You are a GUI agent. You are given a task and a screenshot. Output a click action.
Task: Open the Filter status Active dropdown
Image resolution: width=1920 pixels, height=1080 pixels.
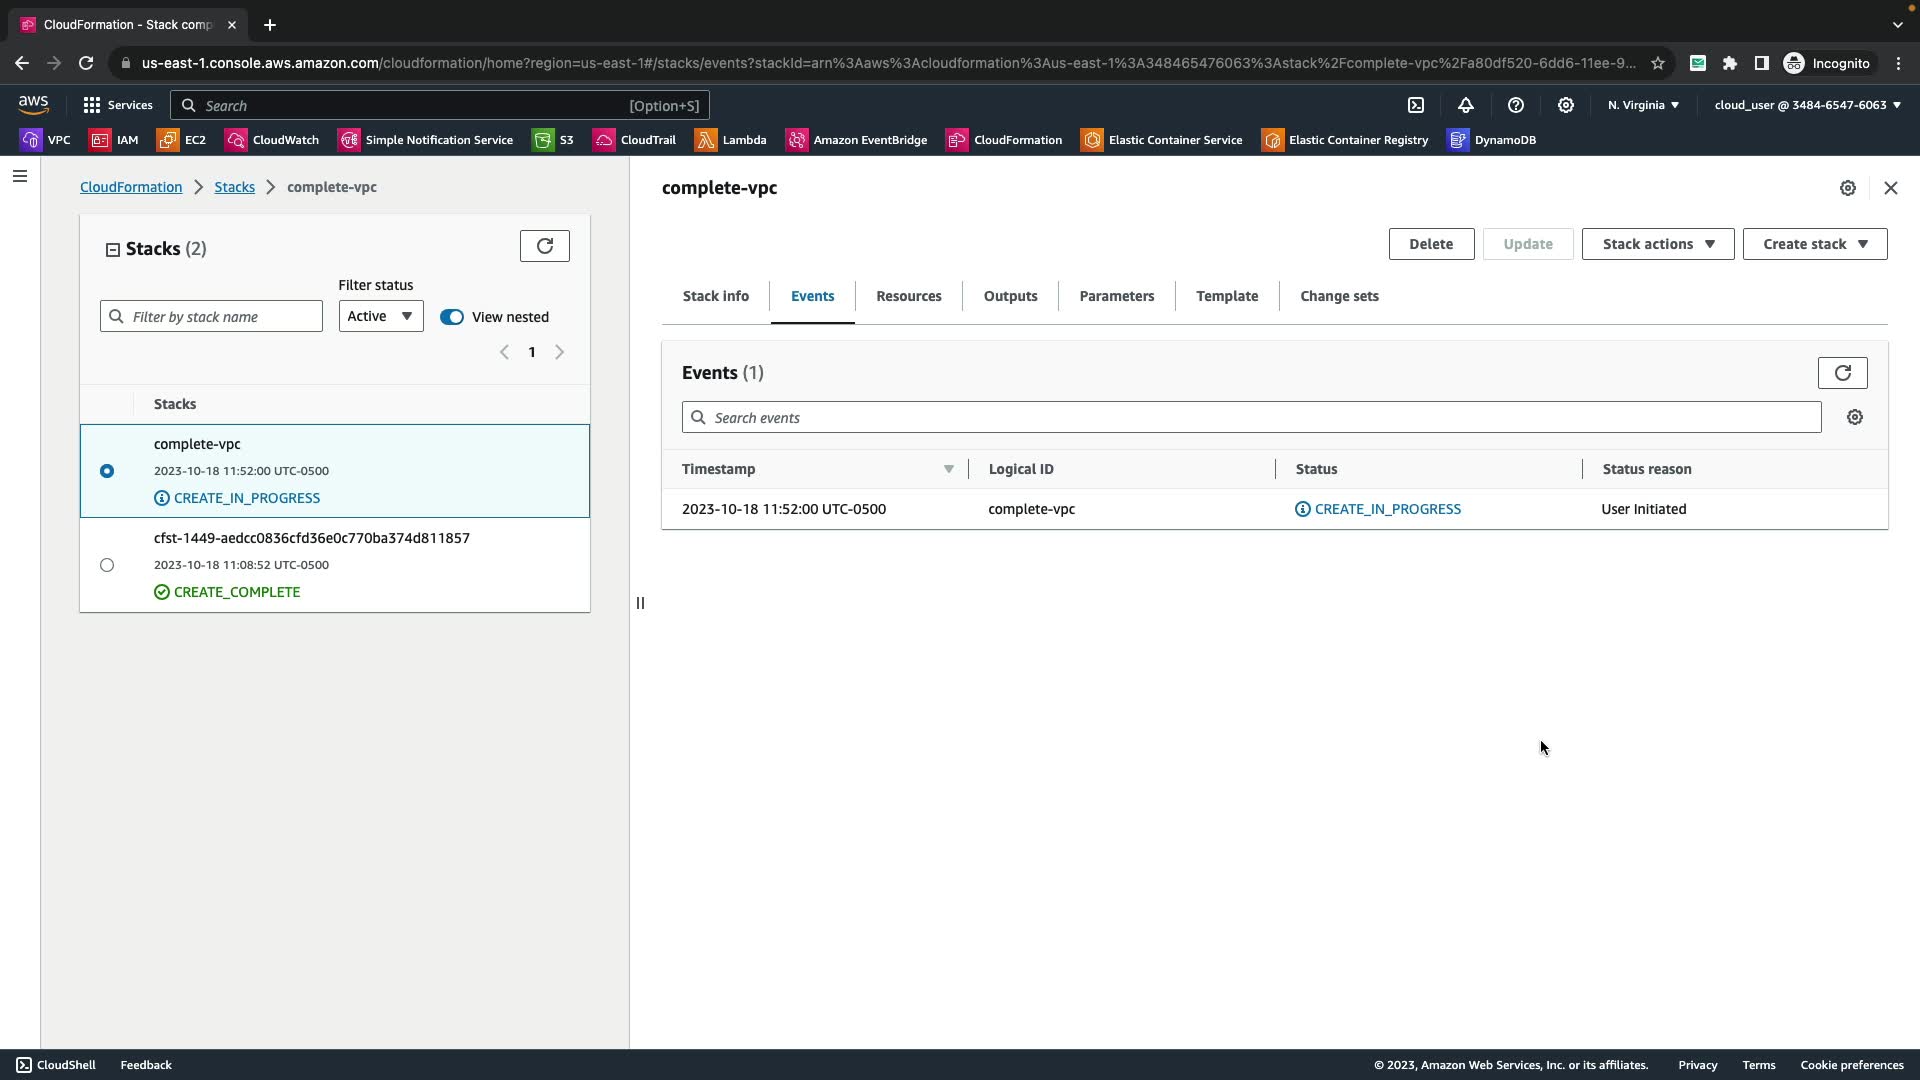pyautogui.click(x=380, y=316)
